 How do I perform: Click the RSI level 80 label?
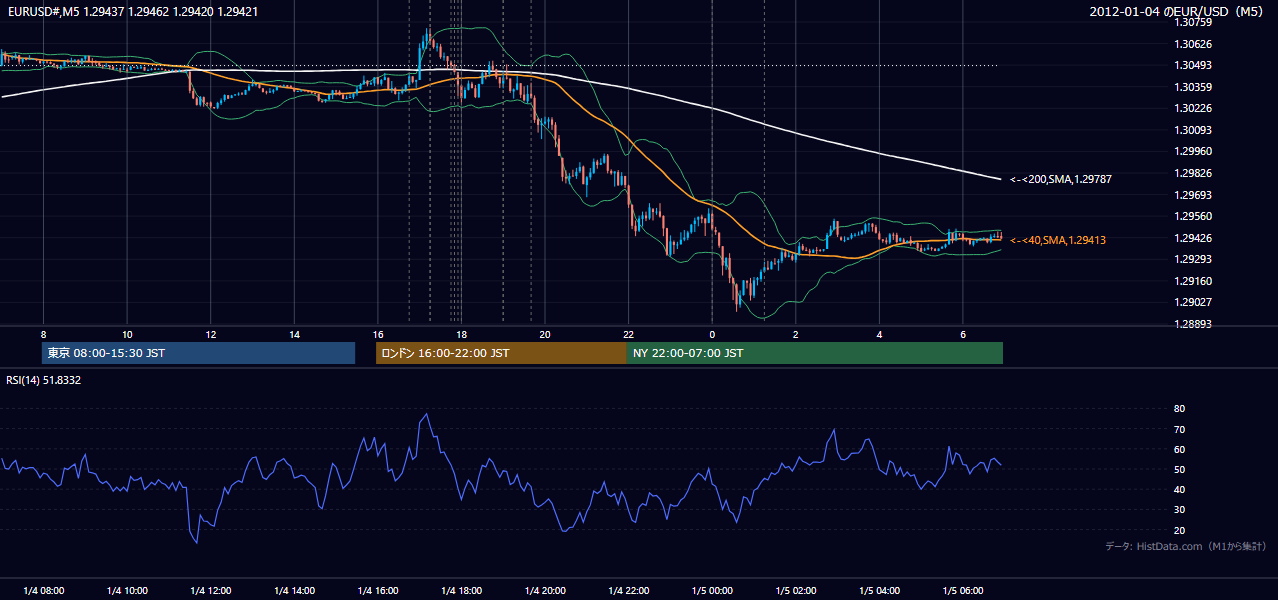click(x=1179, y=409)
